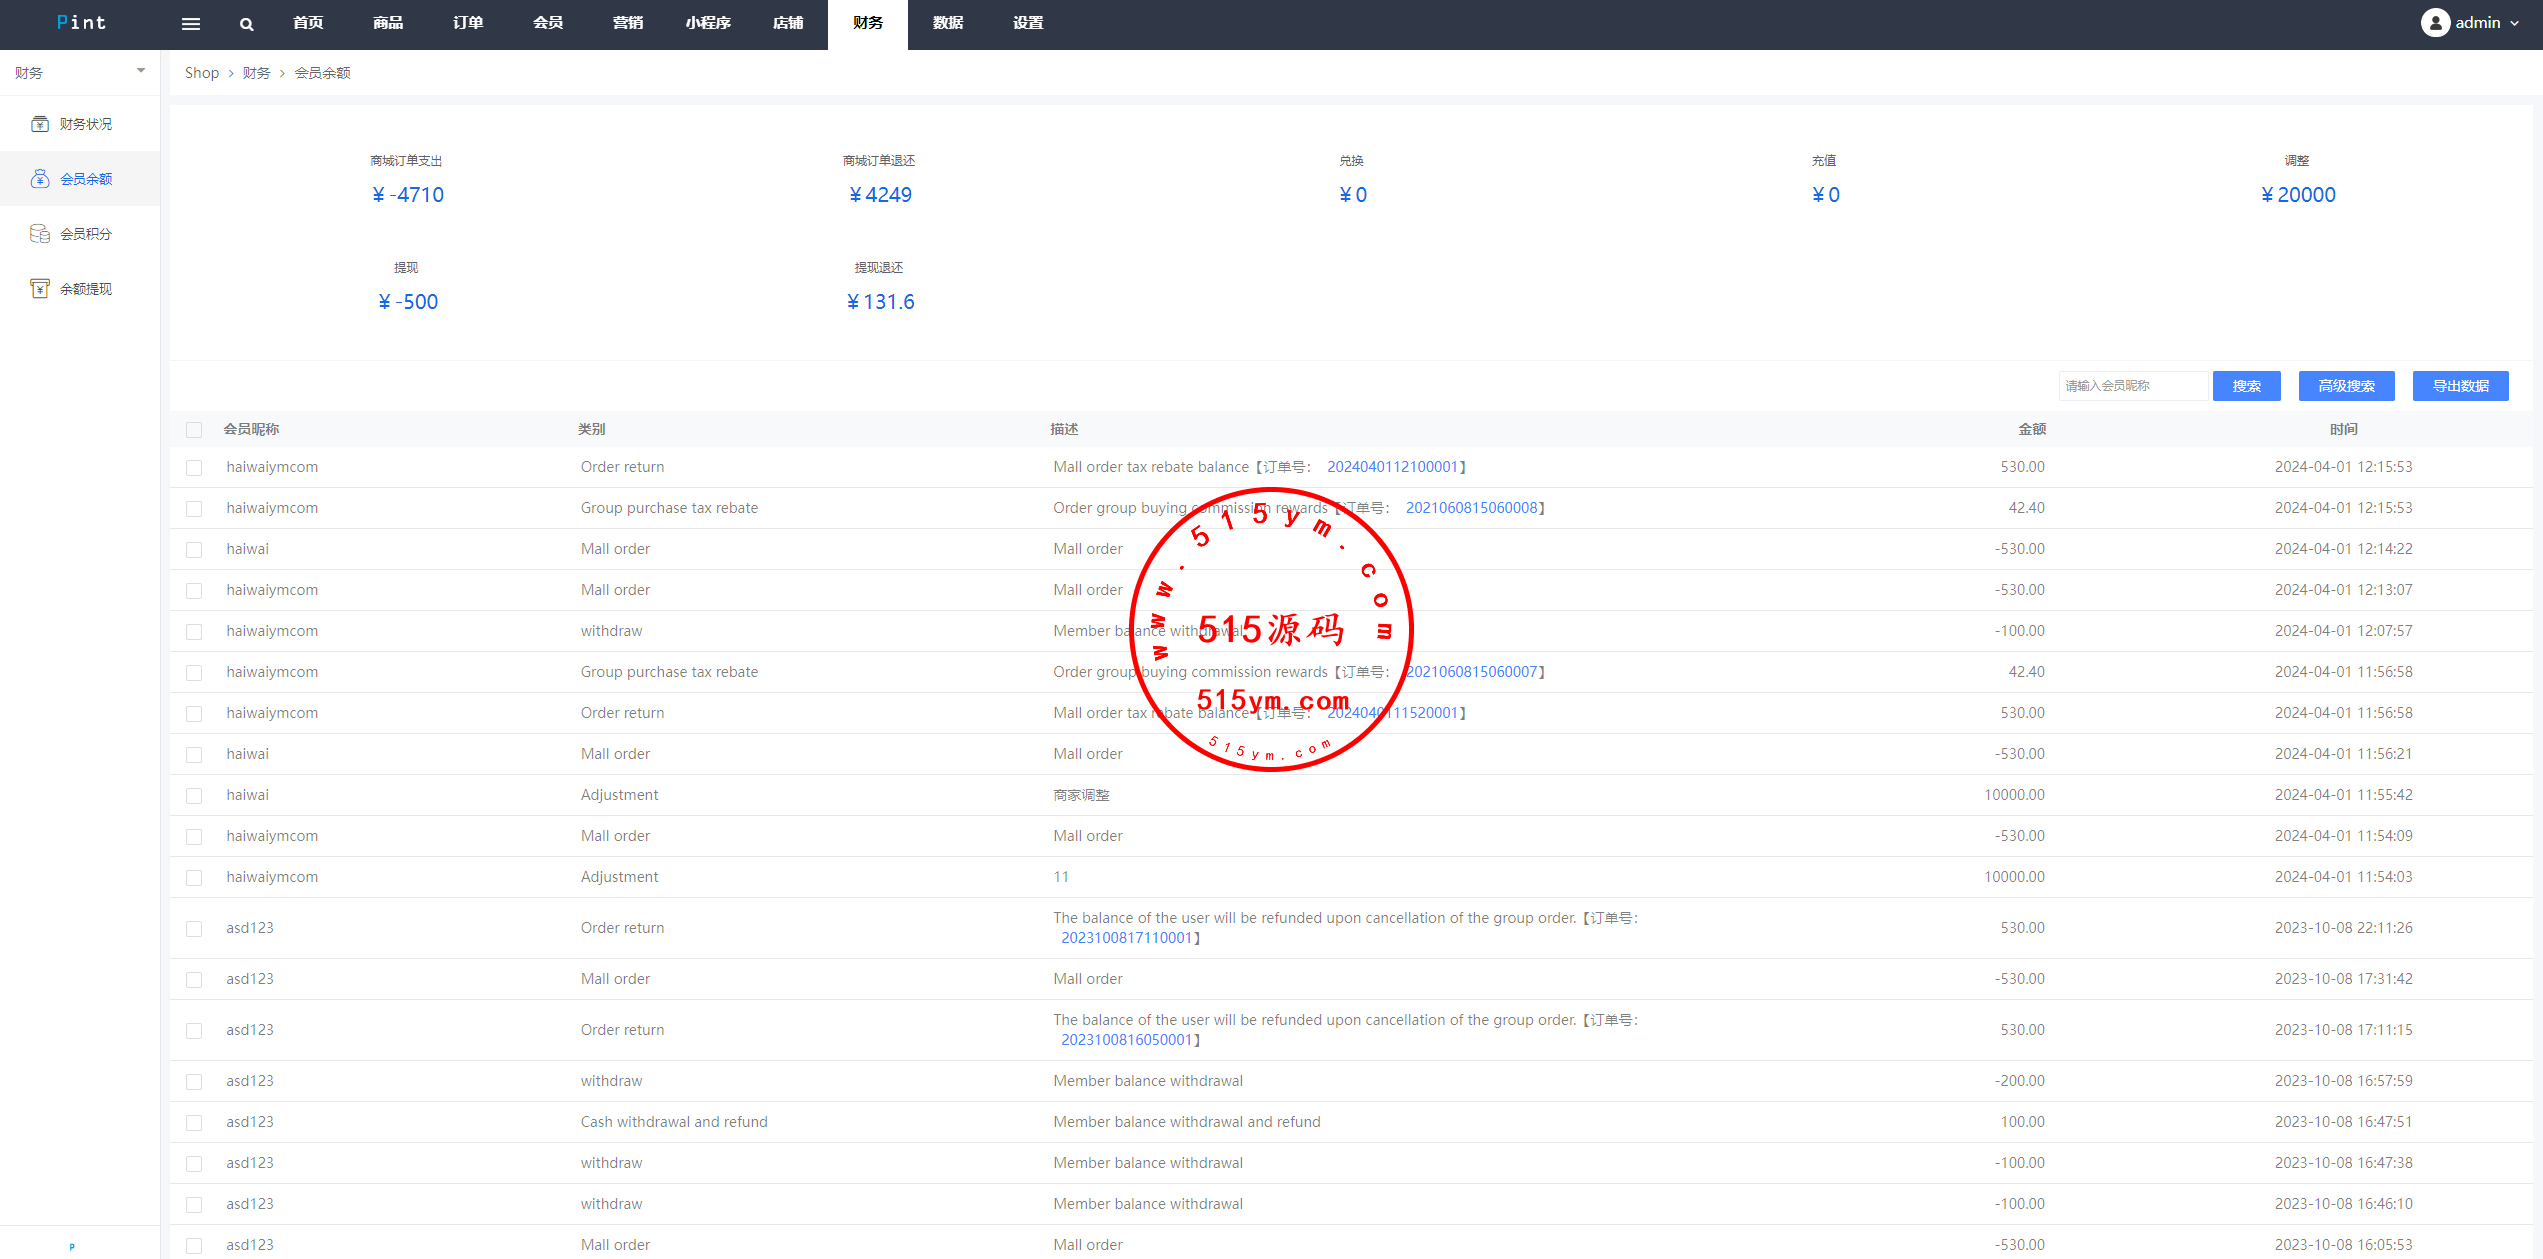The image size is (2543, 1259).
Task: Click the 导出数据 export button
Action: point(2460,386)
